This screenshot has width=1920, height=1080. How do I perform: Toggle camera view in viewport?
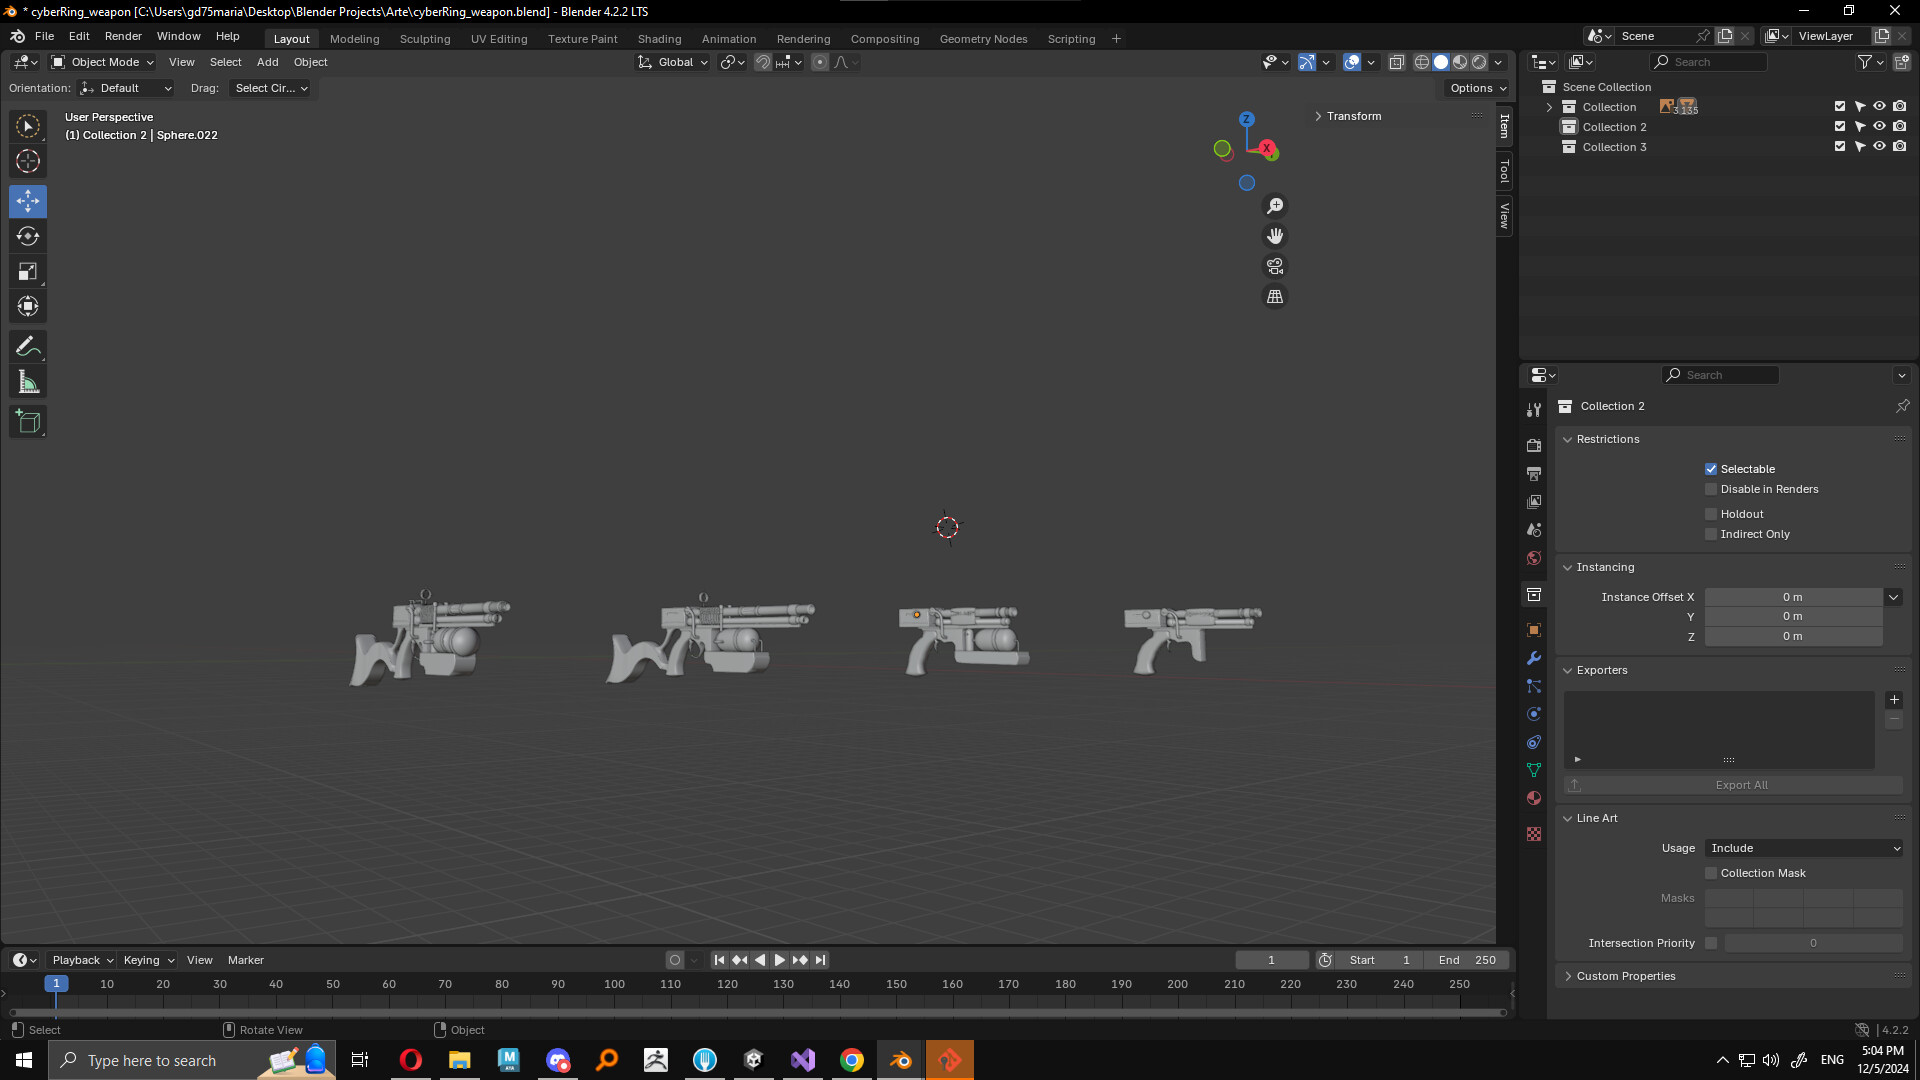coord(1275,267)
